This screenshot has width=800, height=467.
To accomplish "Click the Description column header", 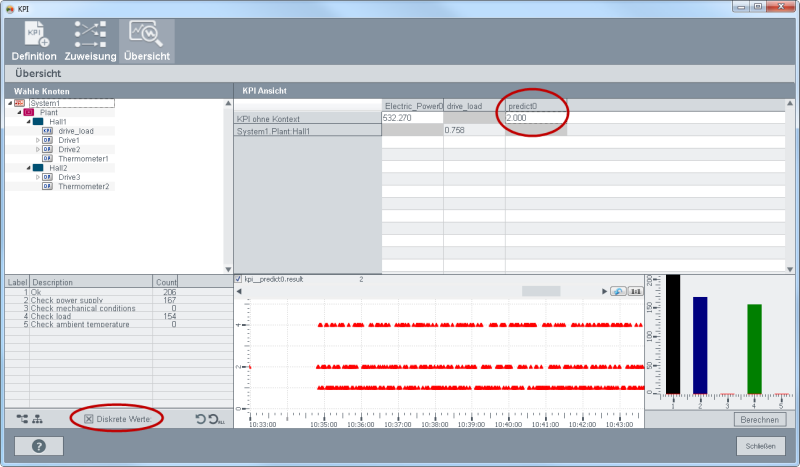I will [91, 282].
